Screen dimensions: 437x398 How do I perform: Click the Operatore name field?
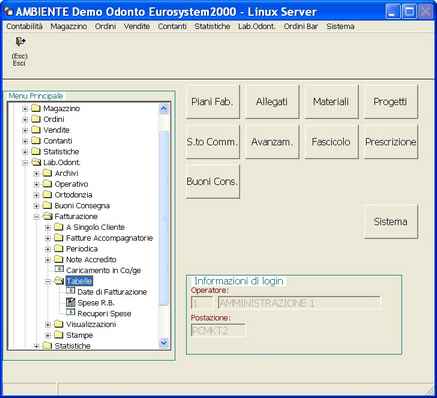point(299,303)
